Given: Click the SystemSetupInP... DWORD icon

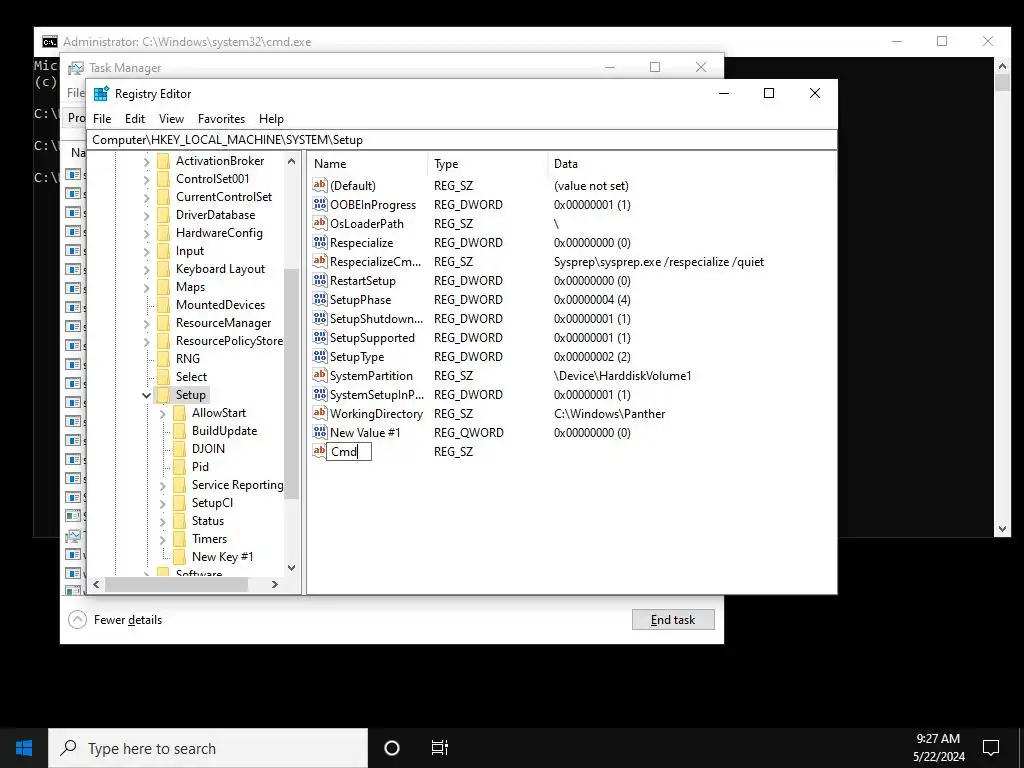Looking at the screenshot, I should point(319,394).
